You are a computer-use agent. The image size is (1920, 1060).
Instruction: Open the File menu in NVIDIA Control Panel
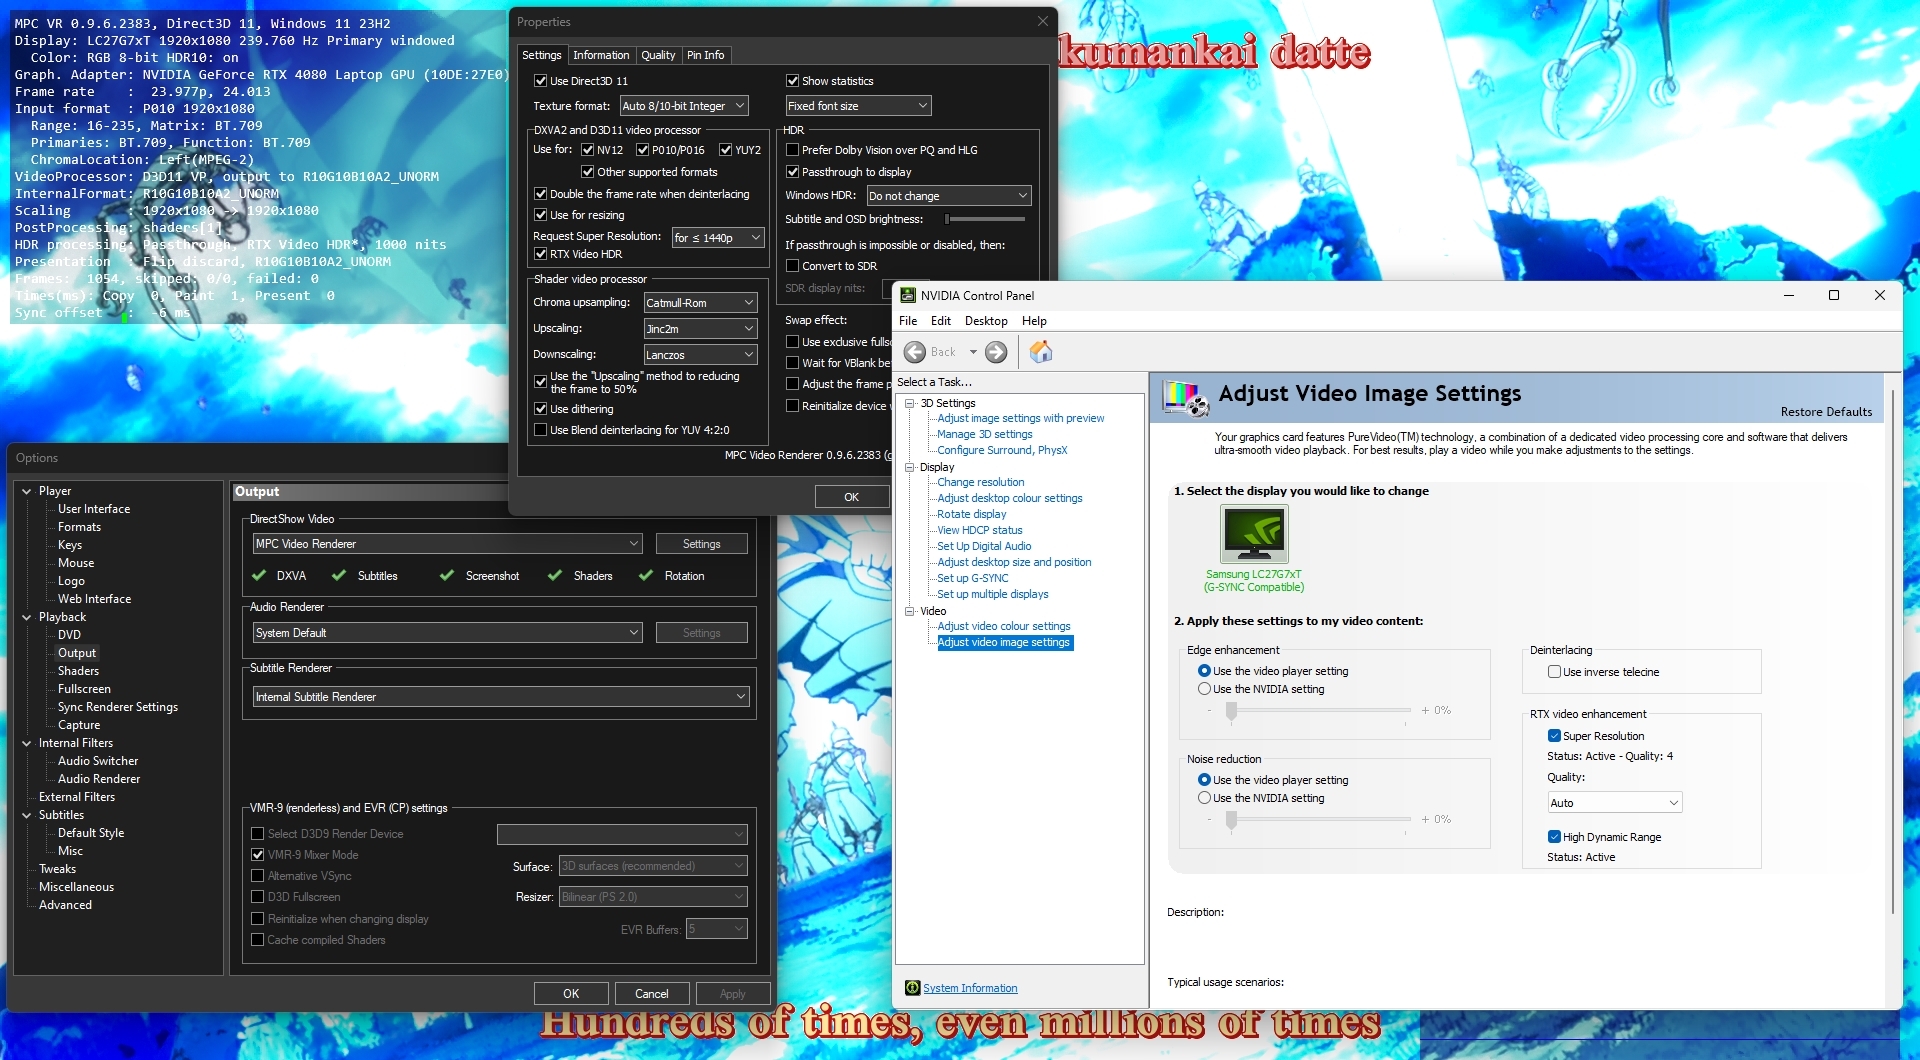[908, 321]
